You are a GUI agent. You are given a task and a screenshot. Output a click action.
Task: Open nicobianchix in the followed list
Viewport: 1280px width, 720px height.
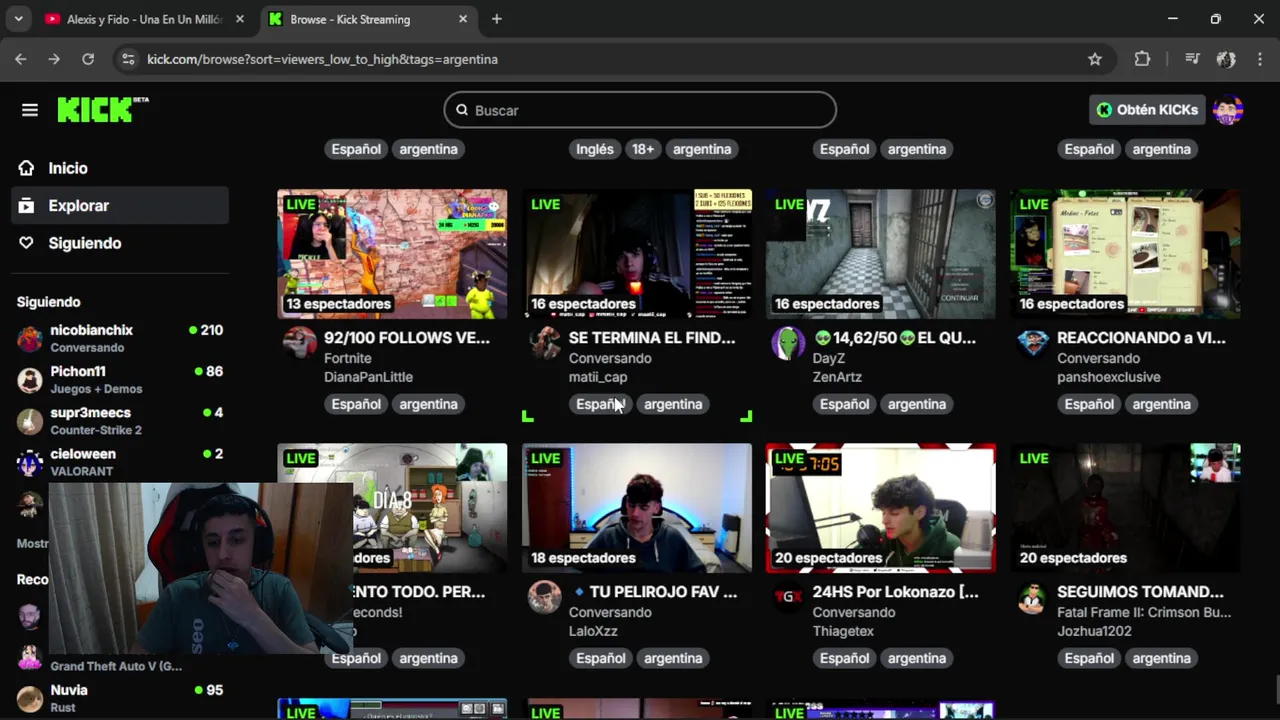120,338
